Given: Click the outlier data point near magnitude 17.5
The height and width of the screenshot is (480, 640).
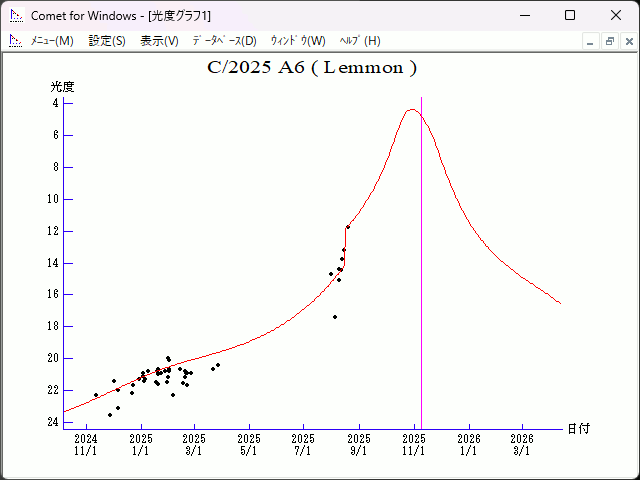Looking at the screenshot, I should (335, 317).
